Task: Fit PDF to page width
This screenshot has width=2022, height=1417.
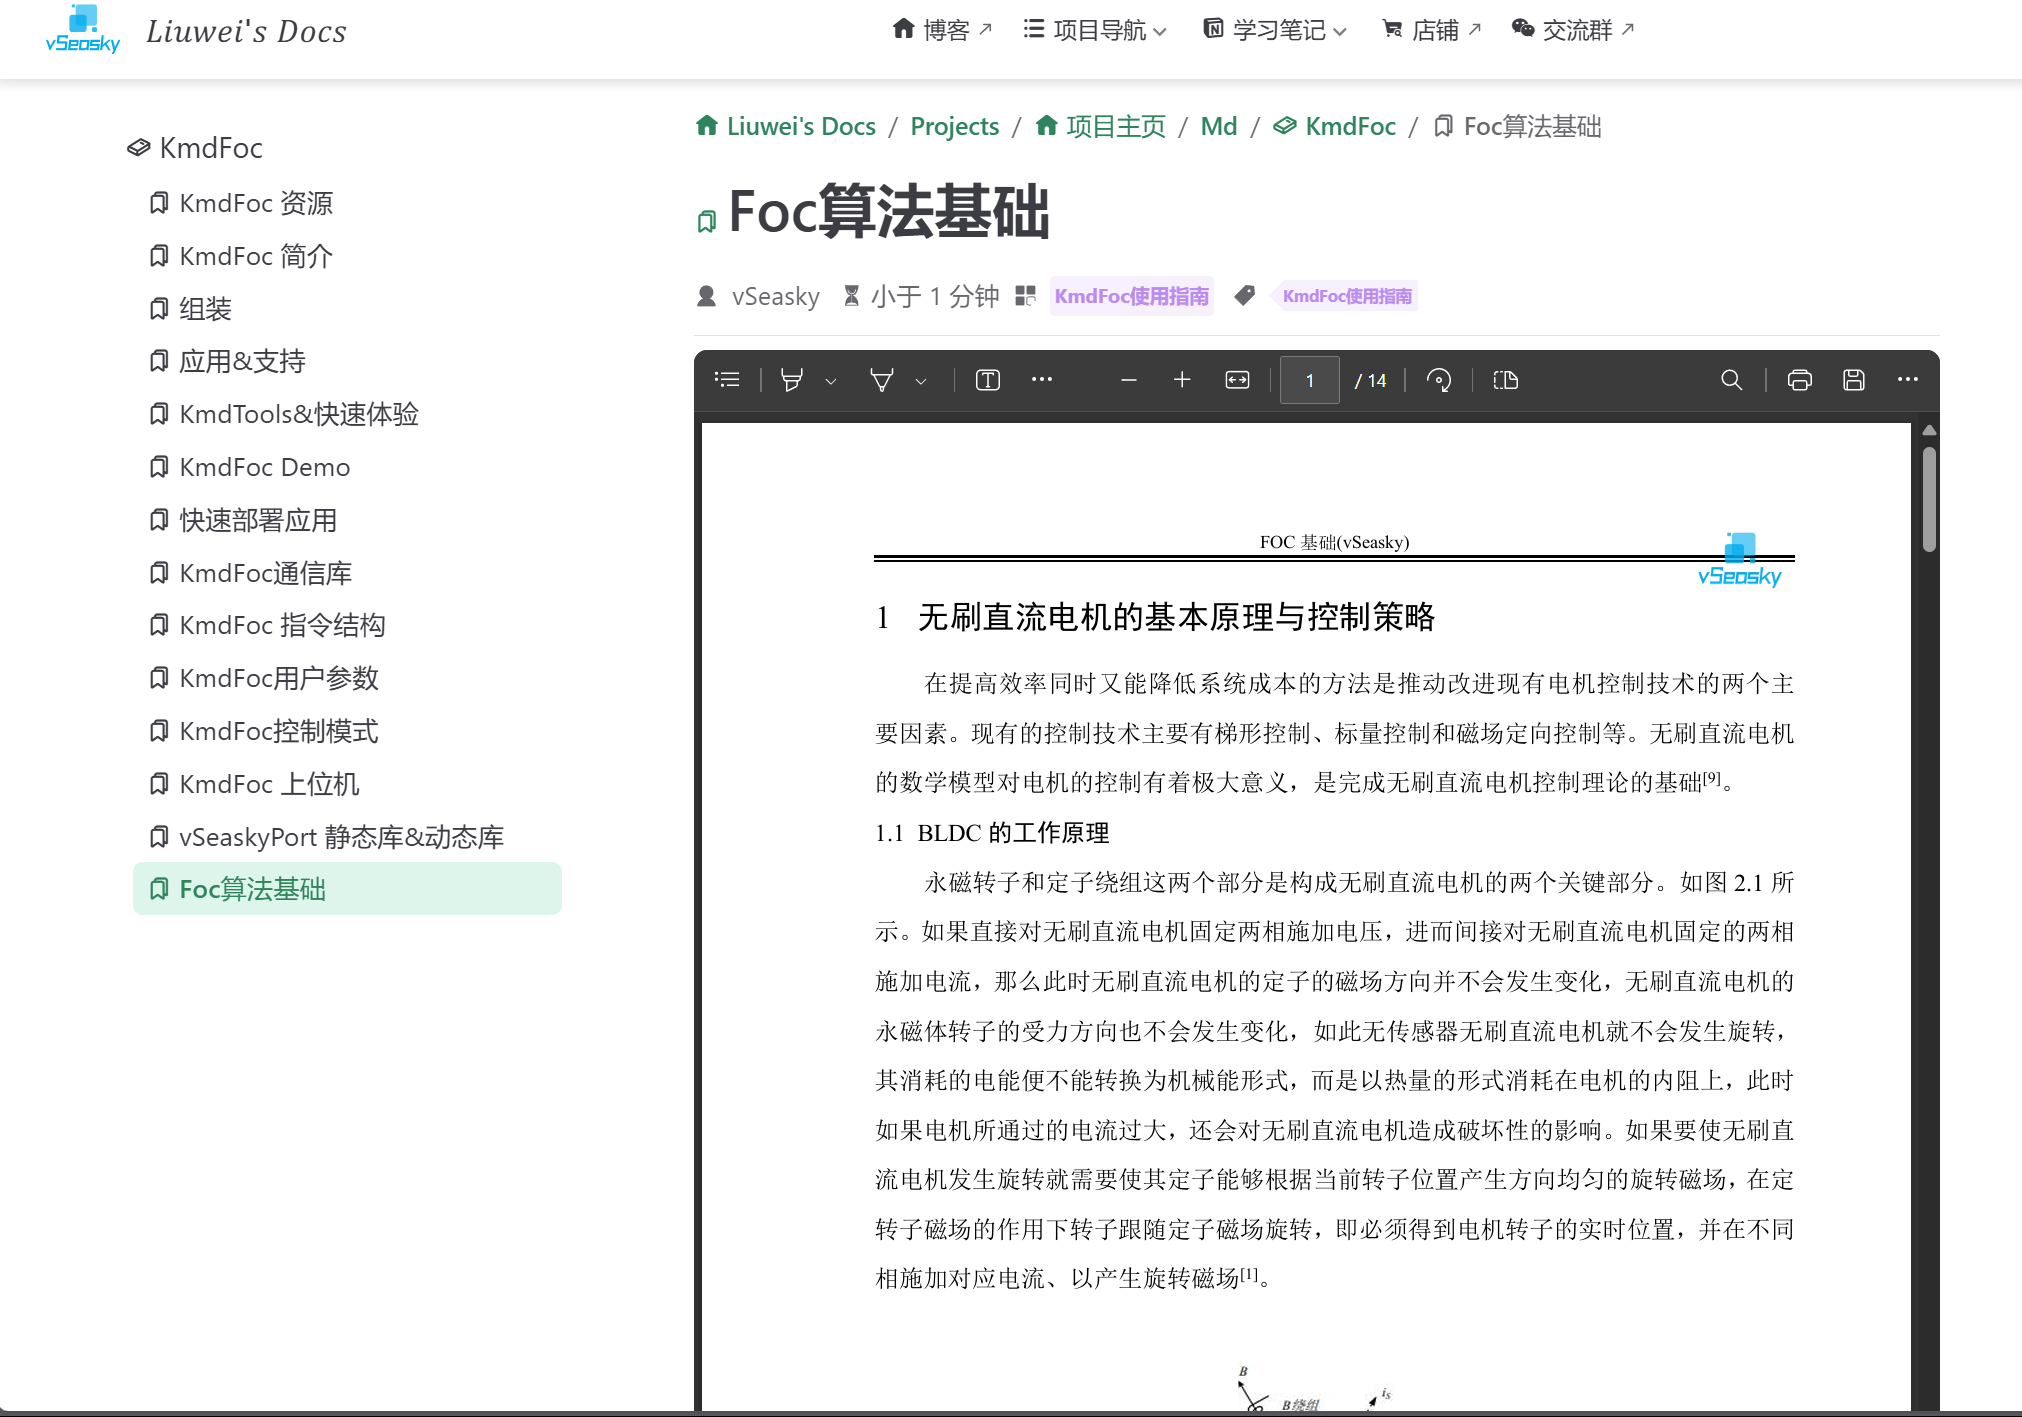Action: point(1237,380)
